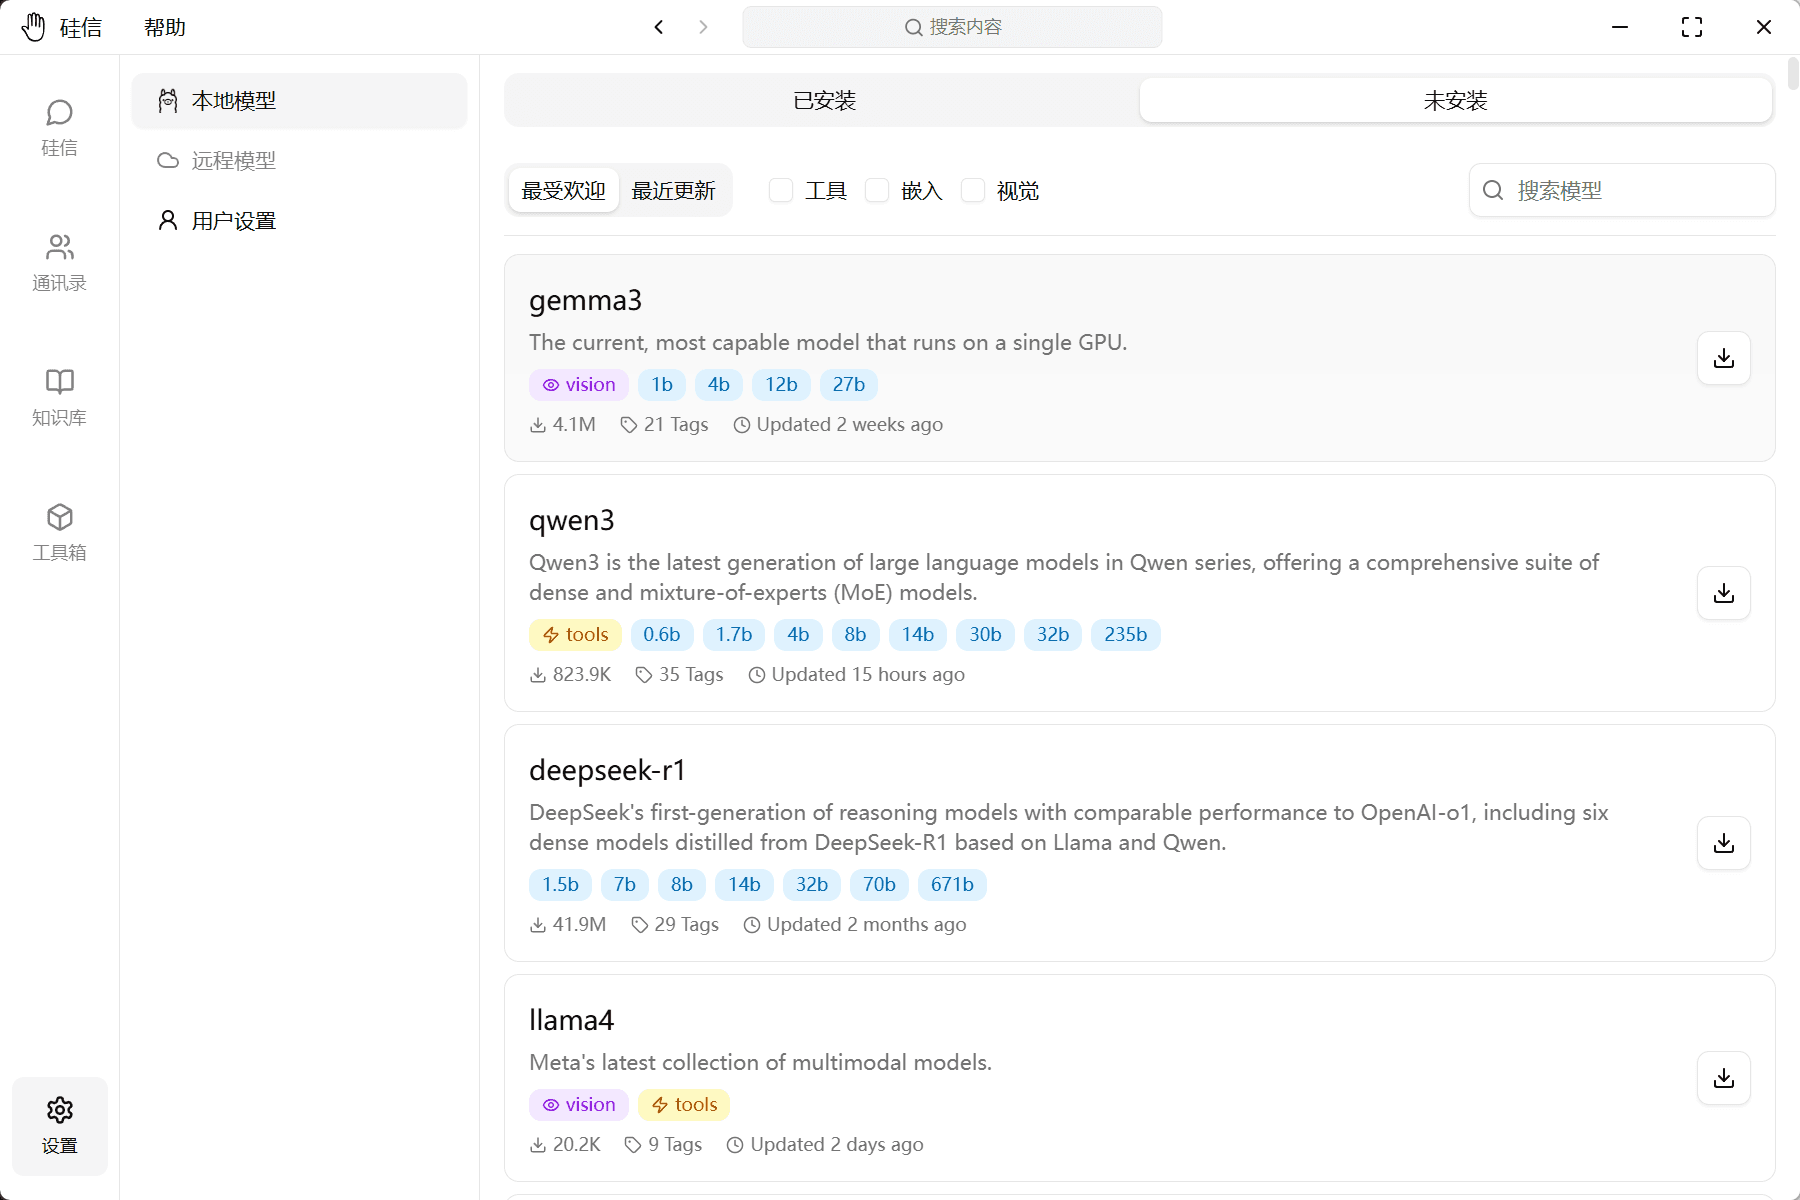Image resolution: width=1800 pixels, height=1200 pixels.
Task: Select the 14b size tag of qwen3
Action: 918,635
